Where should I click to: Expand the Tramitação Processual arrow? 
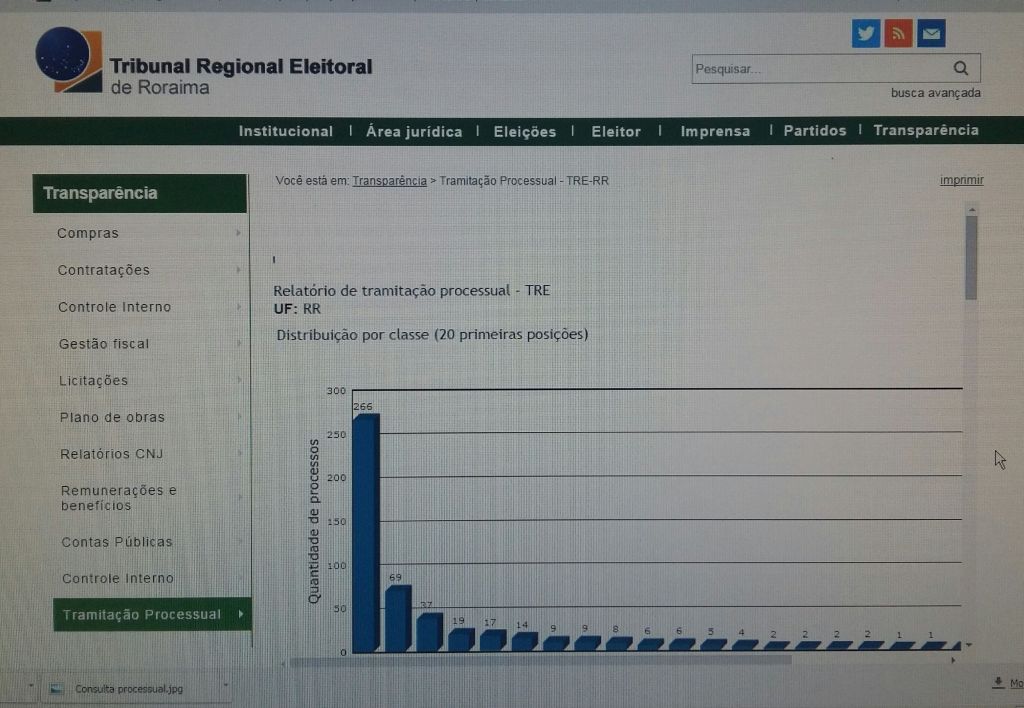pos(240,614)
